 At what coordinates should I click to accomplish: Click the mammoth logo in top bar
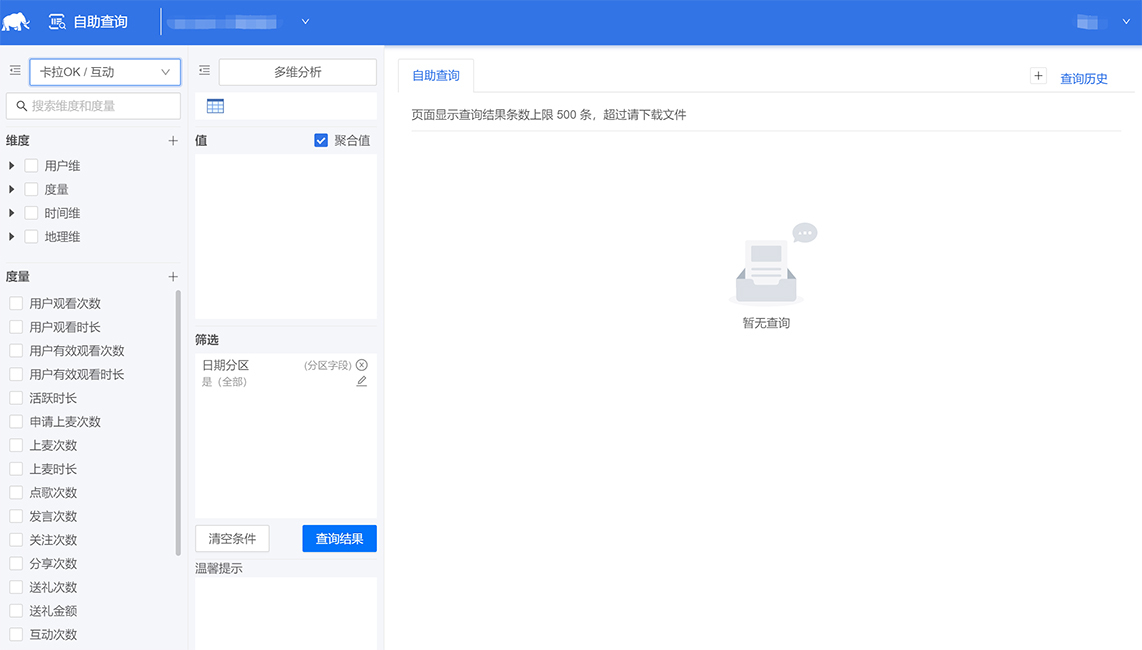click(18, 20)
